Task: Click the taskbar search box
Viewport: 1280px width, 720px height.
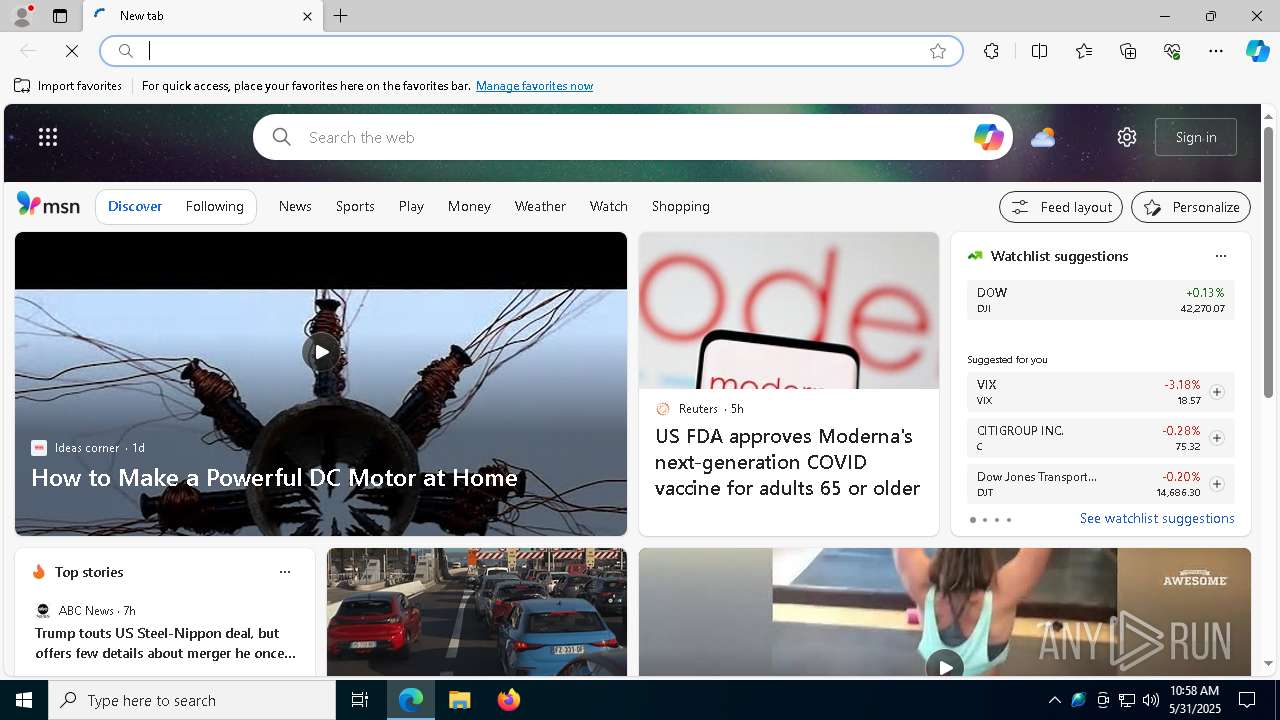Action: click(x=192, y=700)
